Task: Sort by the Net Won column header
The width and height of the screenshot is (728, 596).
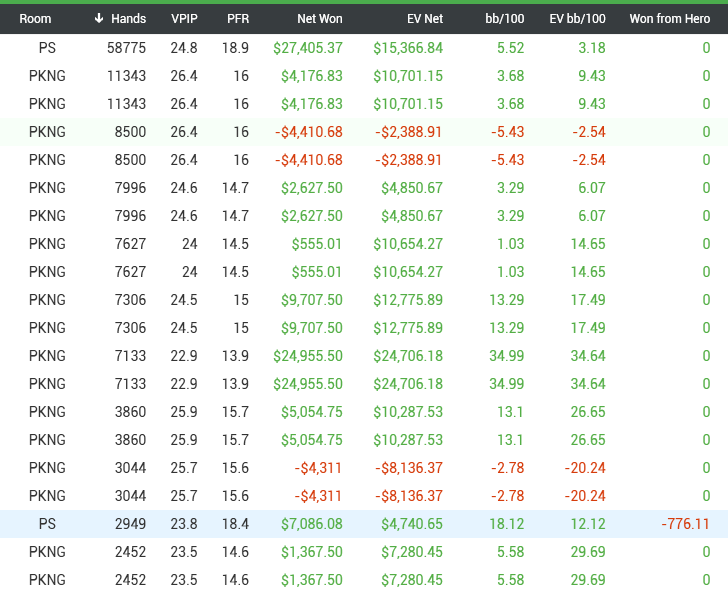Action: point(319,19)
